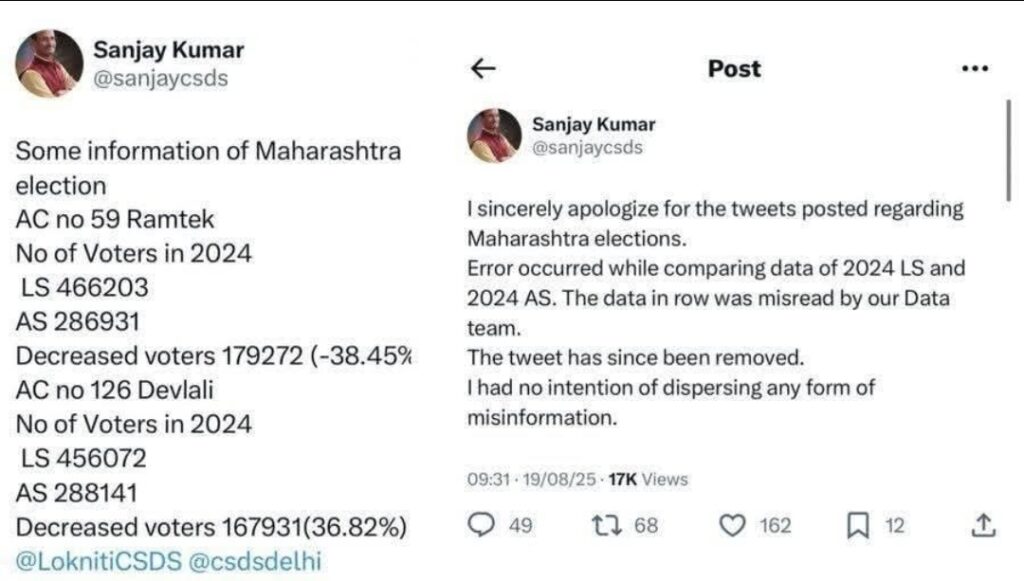Open Sanjay Kumar's avatar in the left tweet
This screenshot has height=581, width=1024.
[x=49, y=63]
